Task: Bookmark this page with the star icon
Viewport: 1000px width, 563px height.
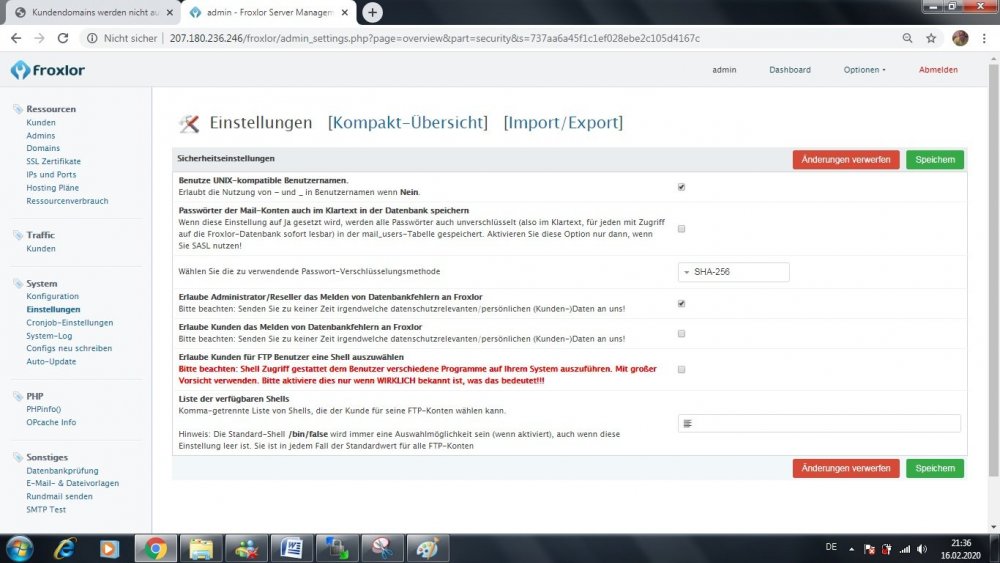Action: (x=931, y=38)
